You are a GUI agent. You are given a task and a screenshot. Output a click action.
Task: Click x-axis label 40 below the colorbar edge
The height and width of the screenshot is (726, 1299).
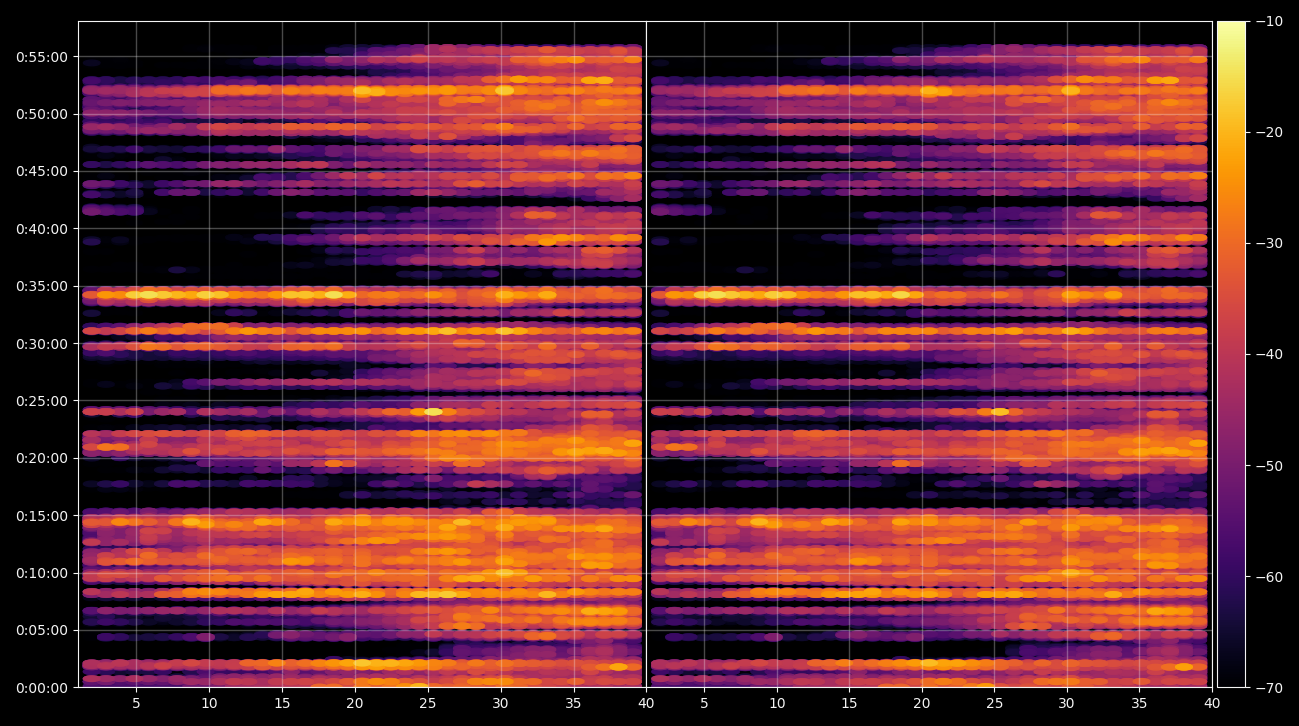coord(1212,704)
